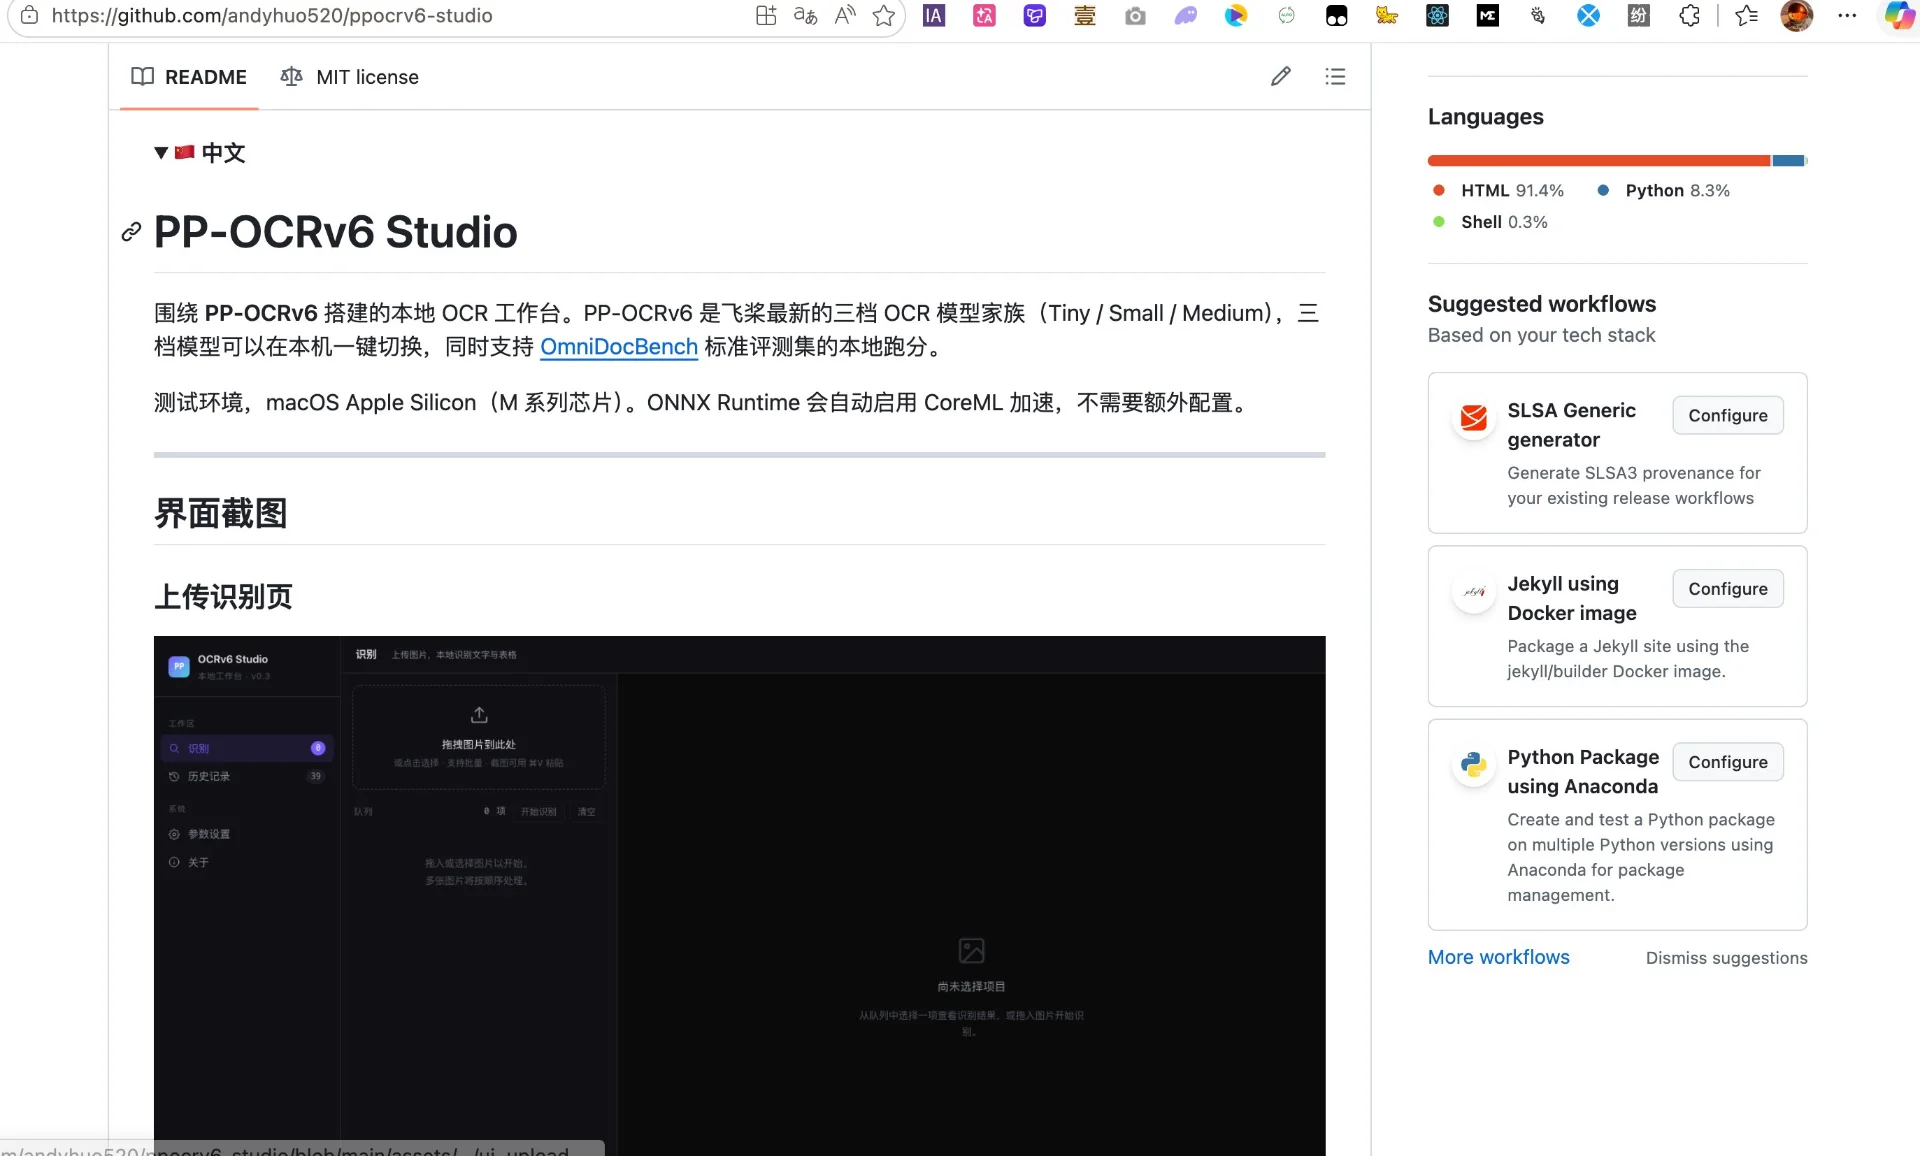This screenshot has height=1156, width=1920.
Task: Click the blue Python language bar segment
Action: (x=1788, y=160)
